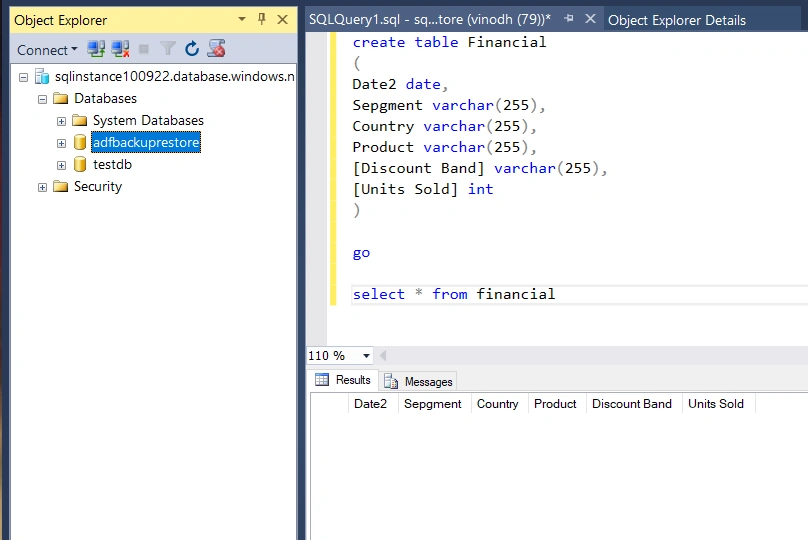Viewport: 808px width, 540px height.
Task: Click the Filter funnel icon
Action: [167, 49]
